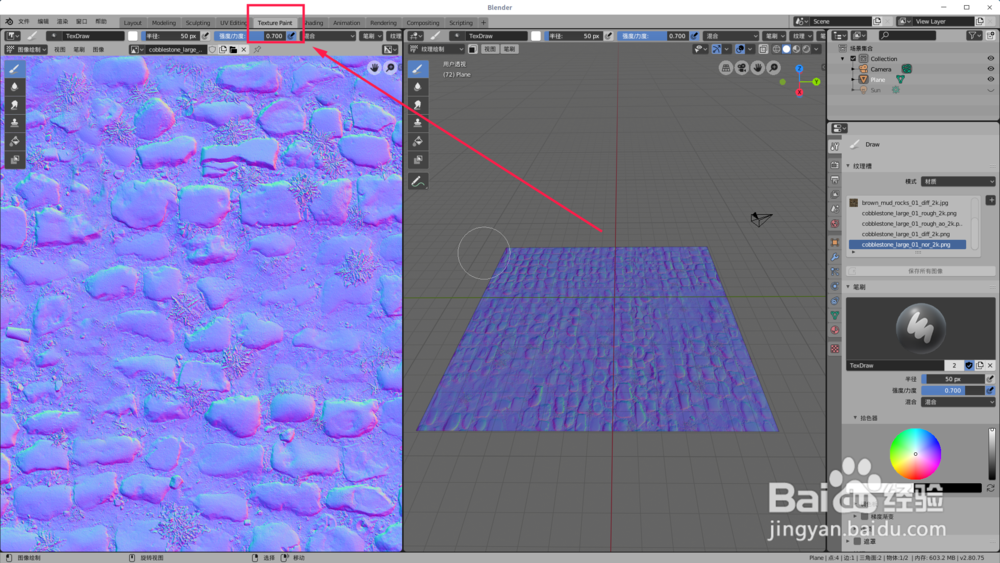Open the folder icon to load image
Image resolution: width=1000 pixels, height=563 pixels.
pos(233,49)
